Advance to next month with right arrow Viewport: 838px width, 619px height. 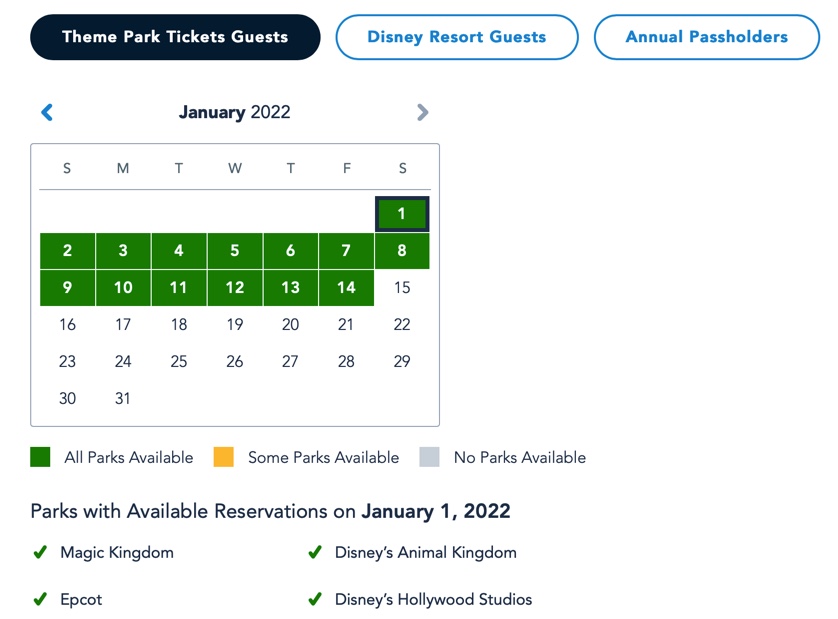(x=423, y=112)
